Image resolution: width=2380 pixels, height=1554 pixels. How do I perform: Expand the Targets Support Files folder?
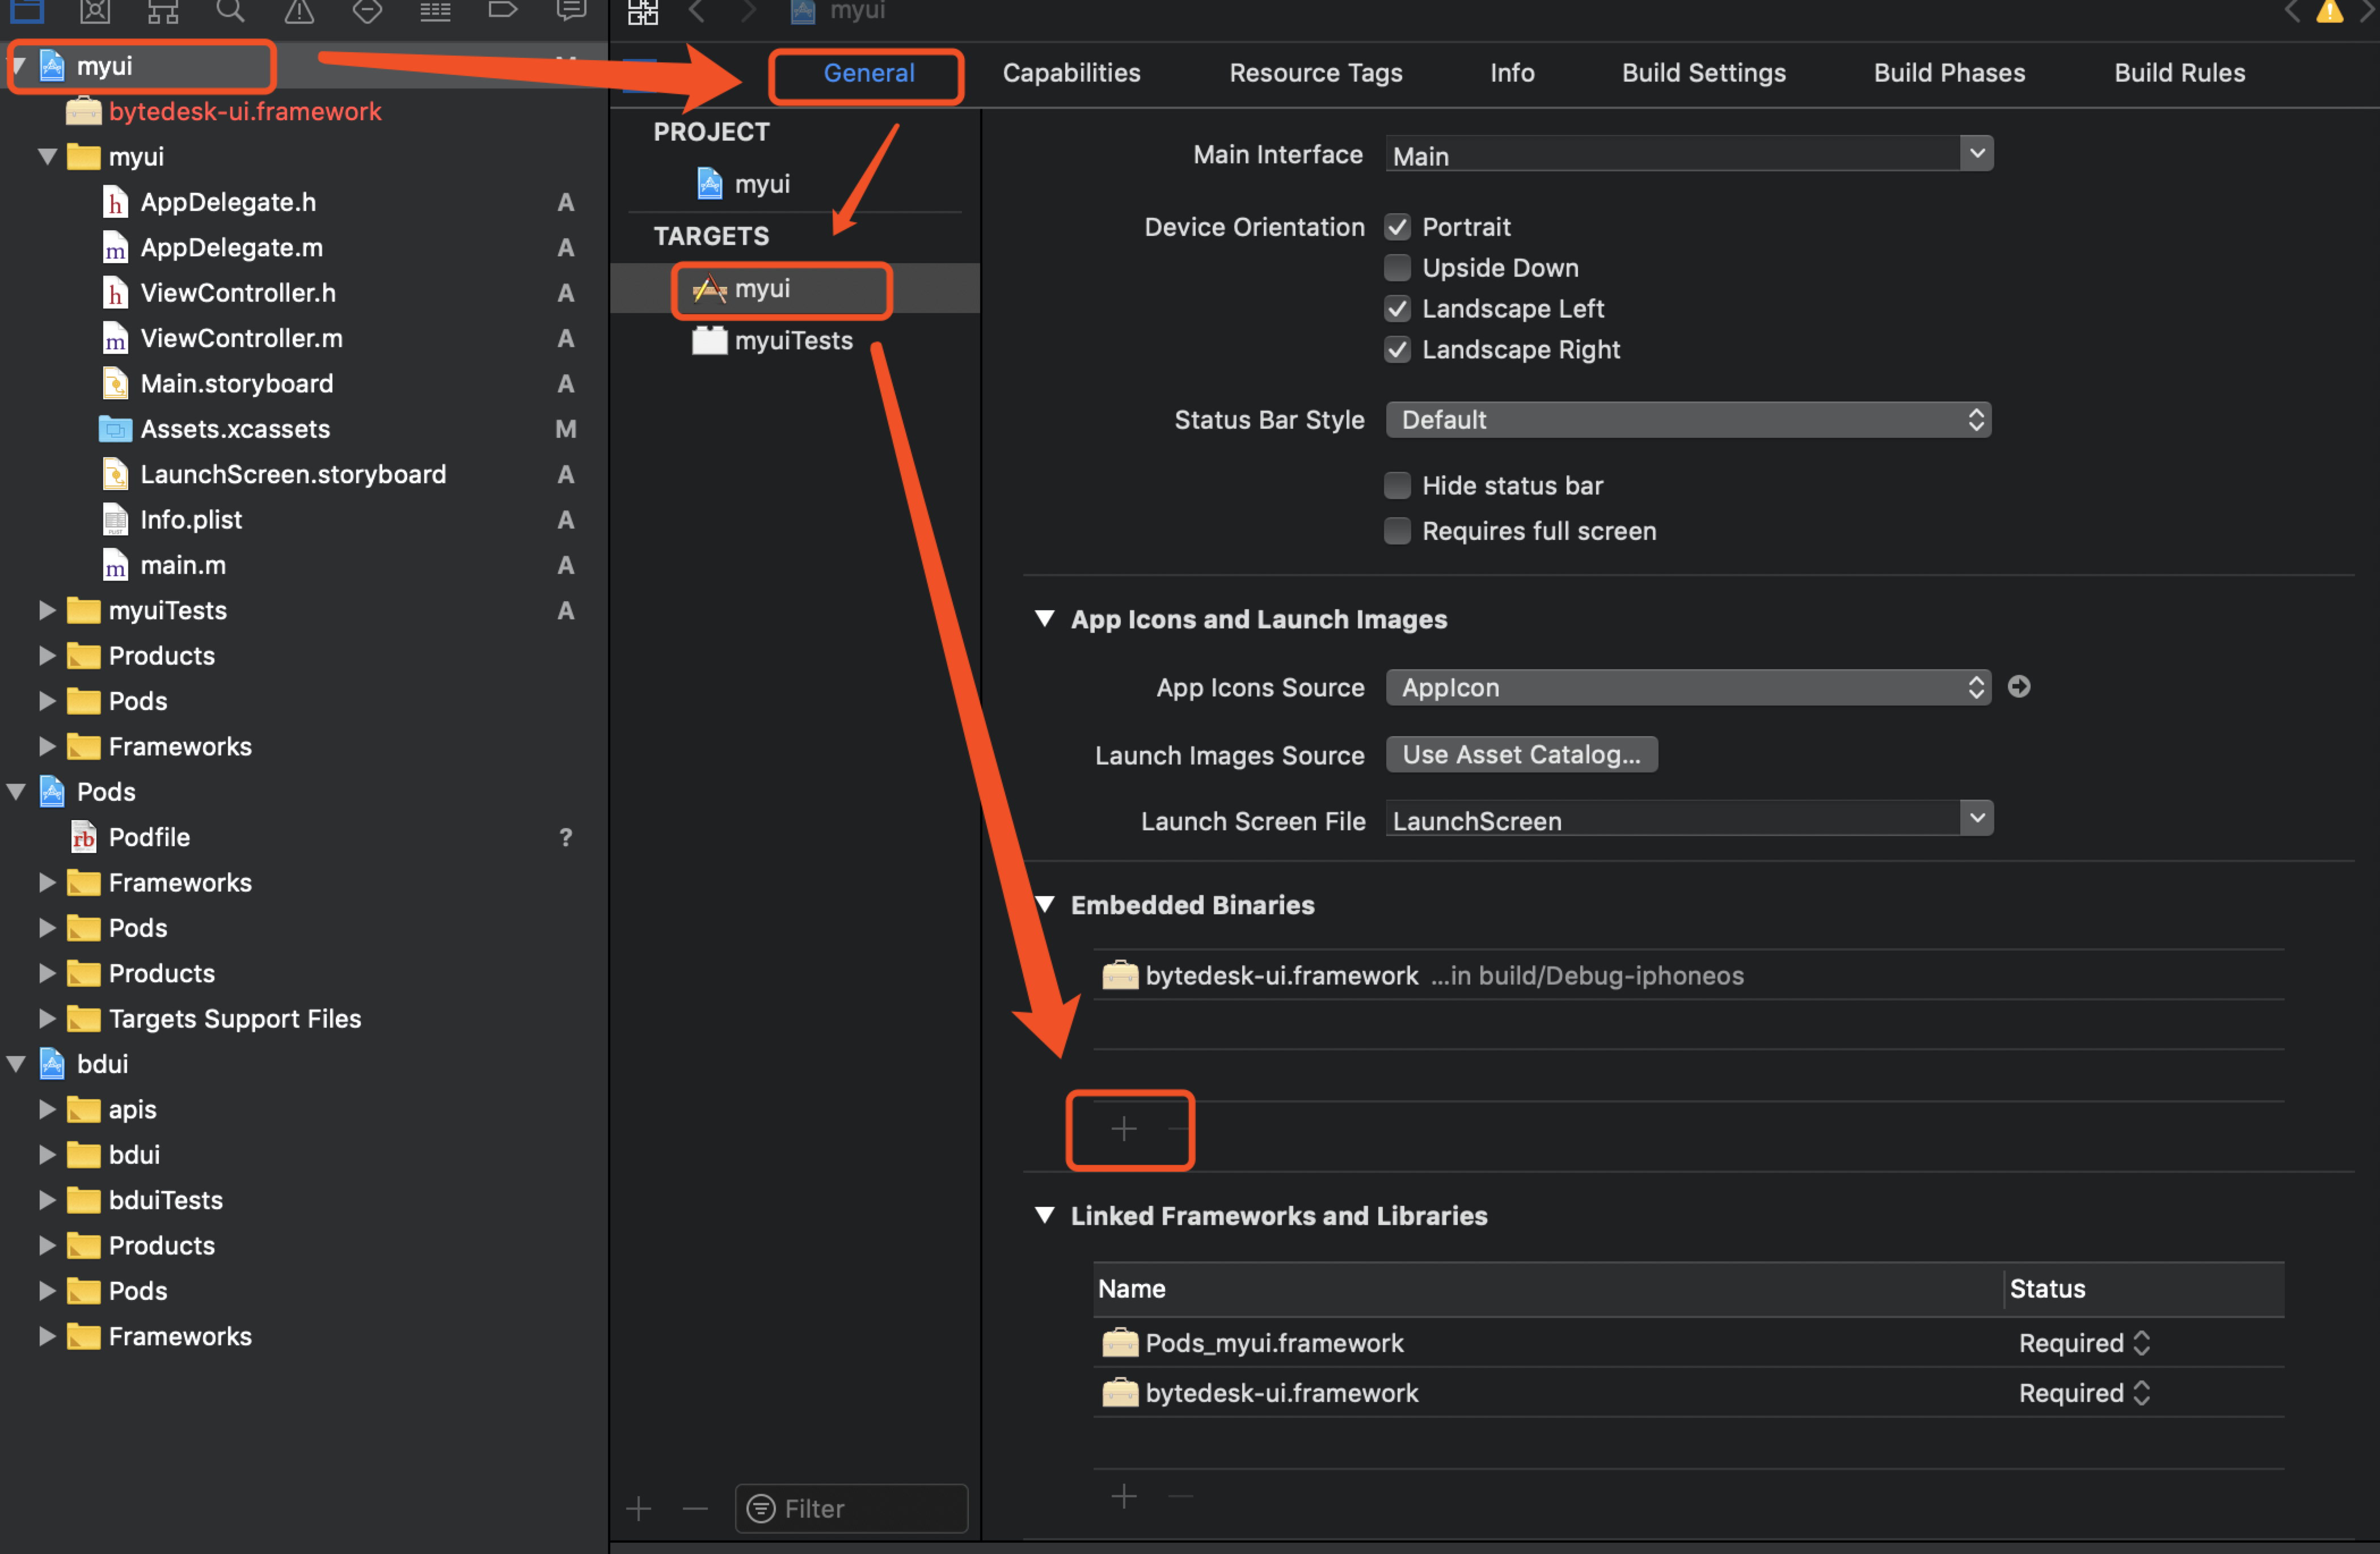(x=46, y=1018)
